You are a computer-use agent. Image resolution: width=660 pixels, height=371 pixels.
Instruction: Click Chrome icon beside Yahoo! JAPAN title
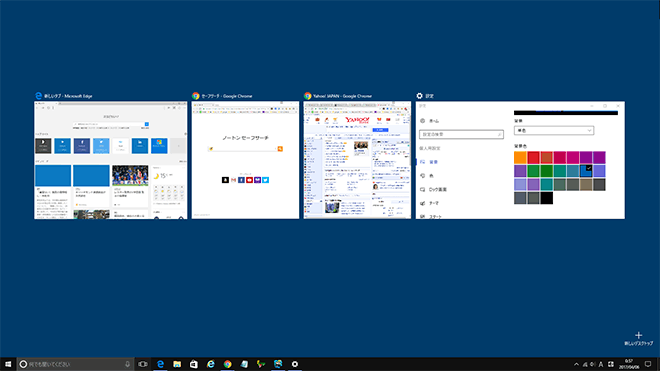(x=308, y=96)
